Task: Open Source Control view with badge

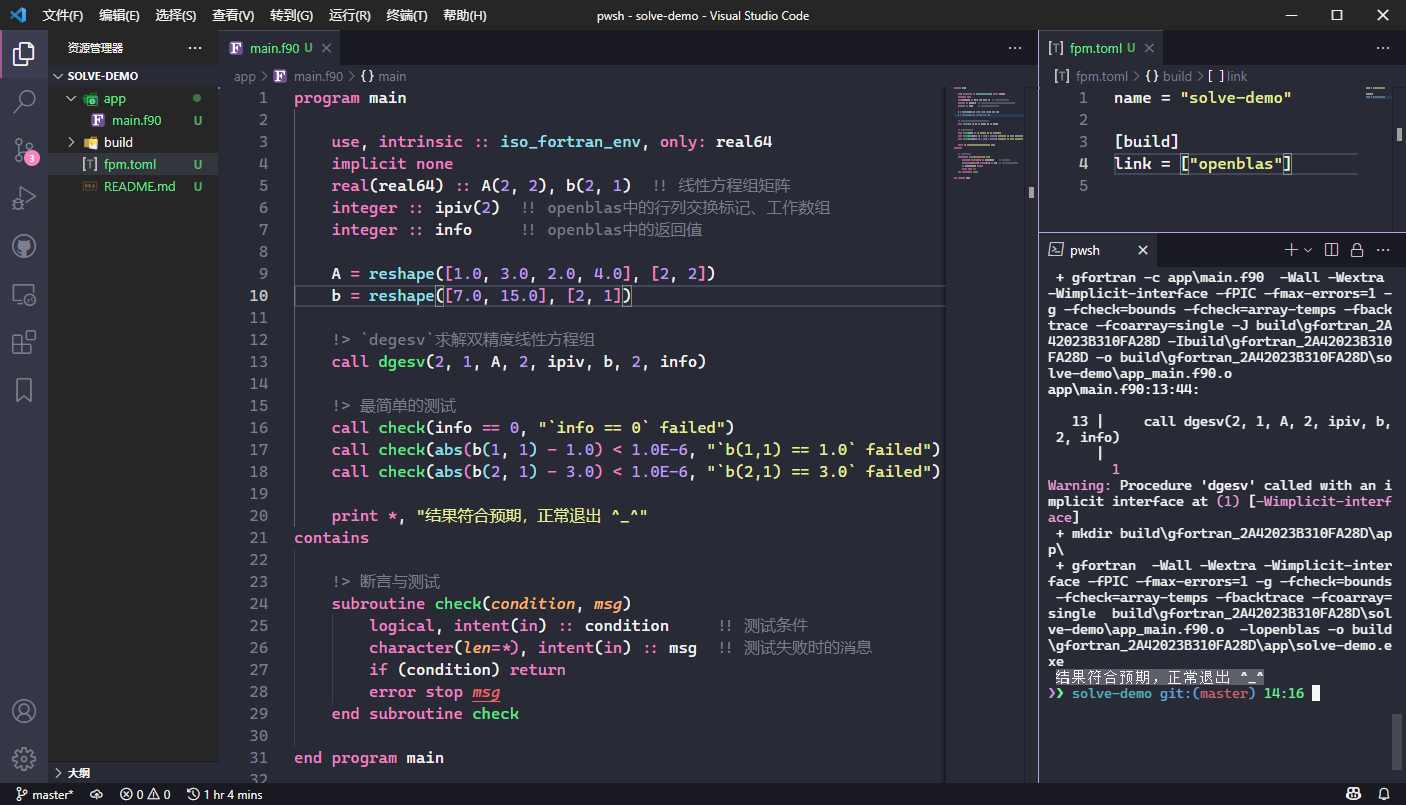Action: click(x=24, y=150)
